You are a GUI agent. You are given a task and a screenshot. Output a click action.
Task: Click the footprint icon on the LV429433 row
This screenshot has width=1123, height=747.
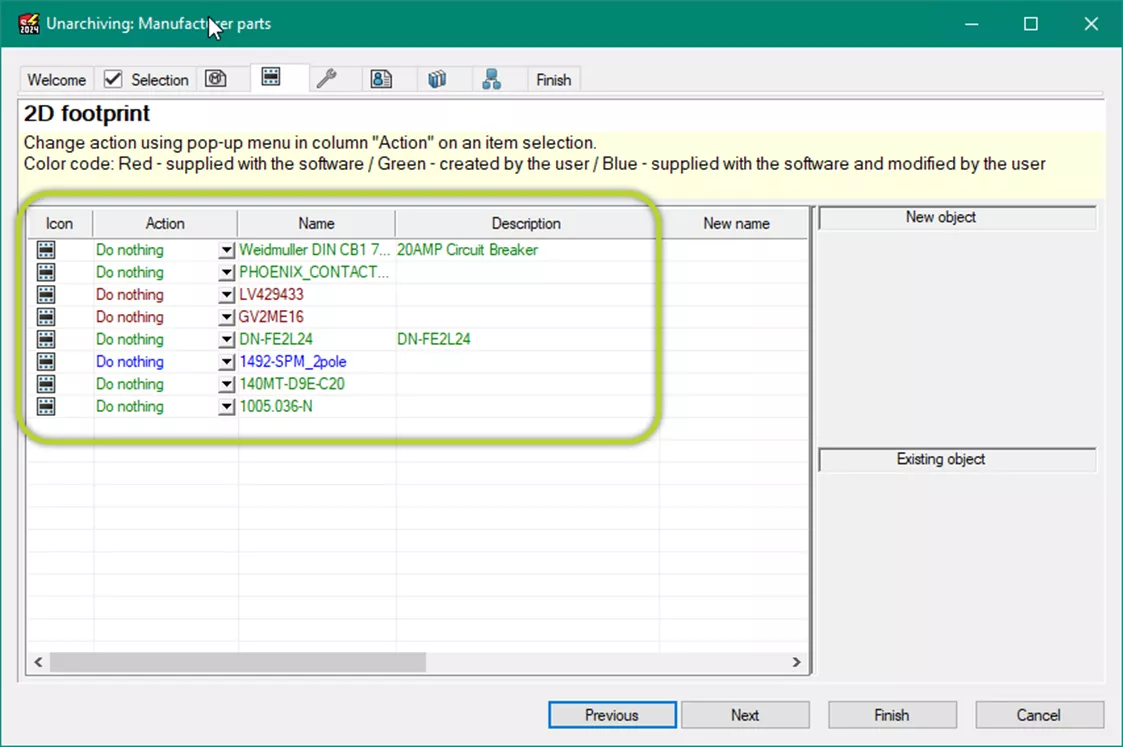(46, 294)
